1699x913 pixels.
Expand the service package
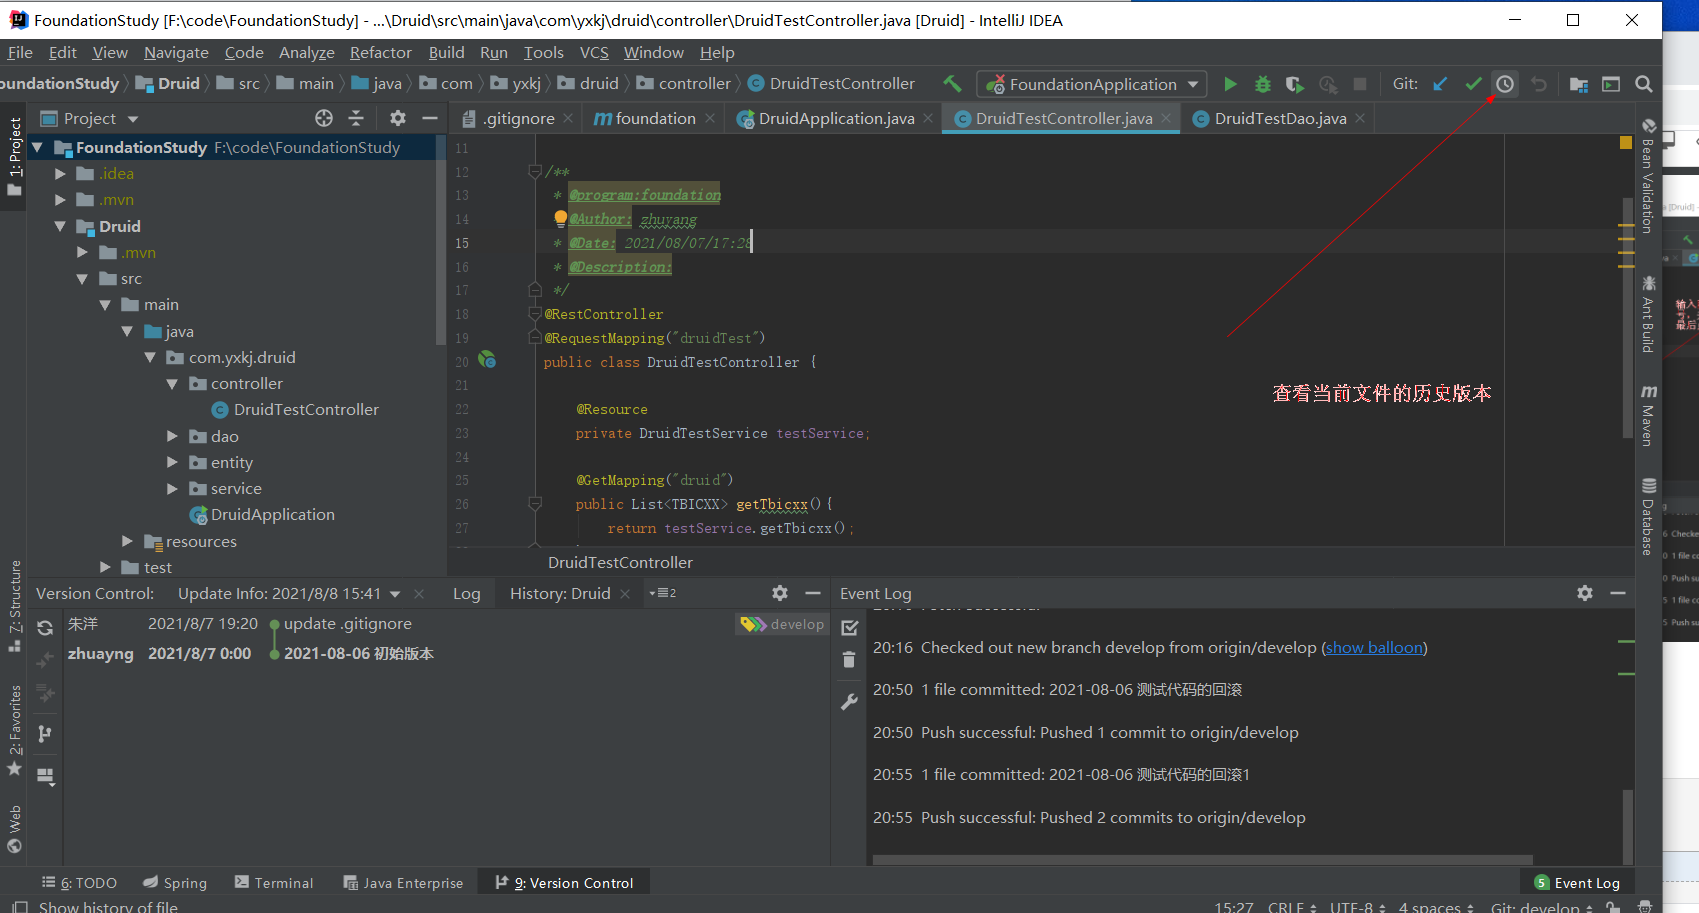172,488
